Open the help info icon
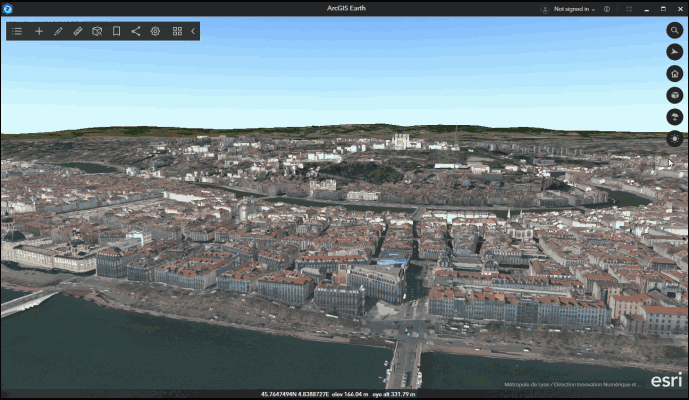Viewport: 689px width, 400px height. point(607,9)
